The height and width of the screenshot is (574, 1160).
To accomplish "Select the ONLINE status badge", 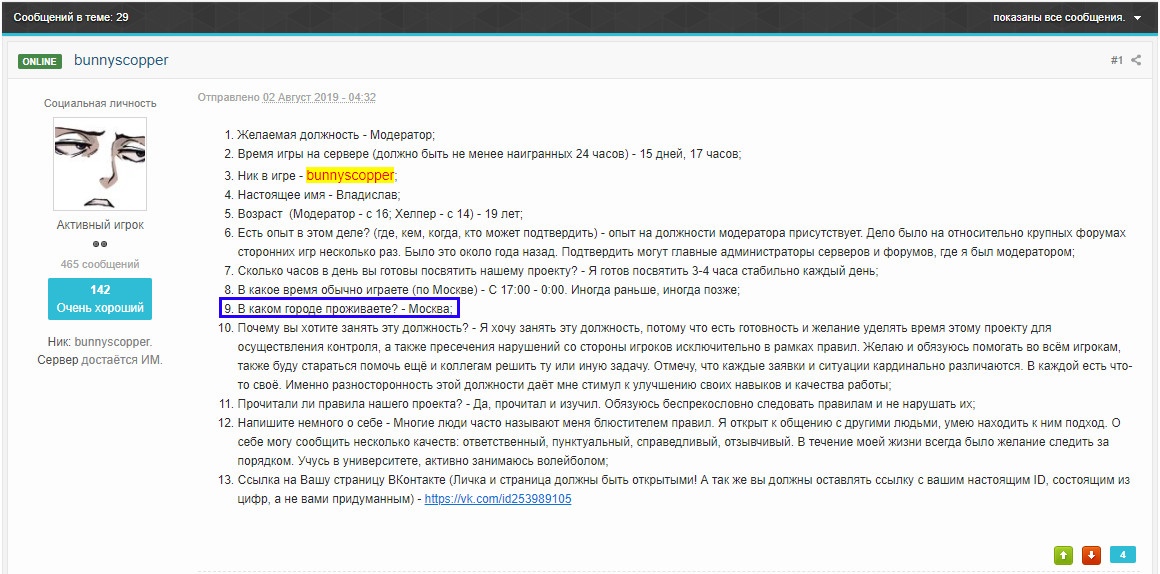I will click(39, 61).
